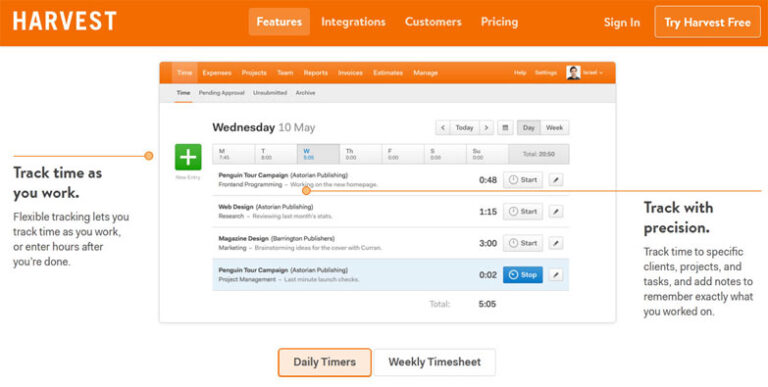This screenshot has height=387, width=768.
Task: Go to previous day arrow
Action: [x=443, y=128]
